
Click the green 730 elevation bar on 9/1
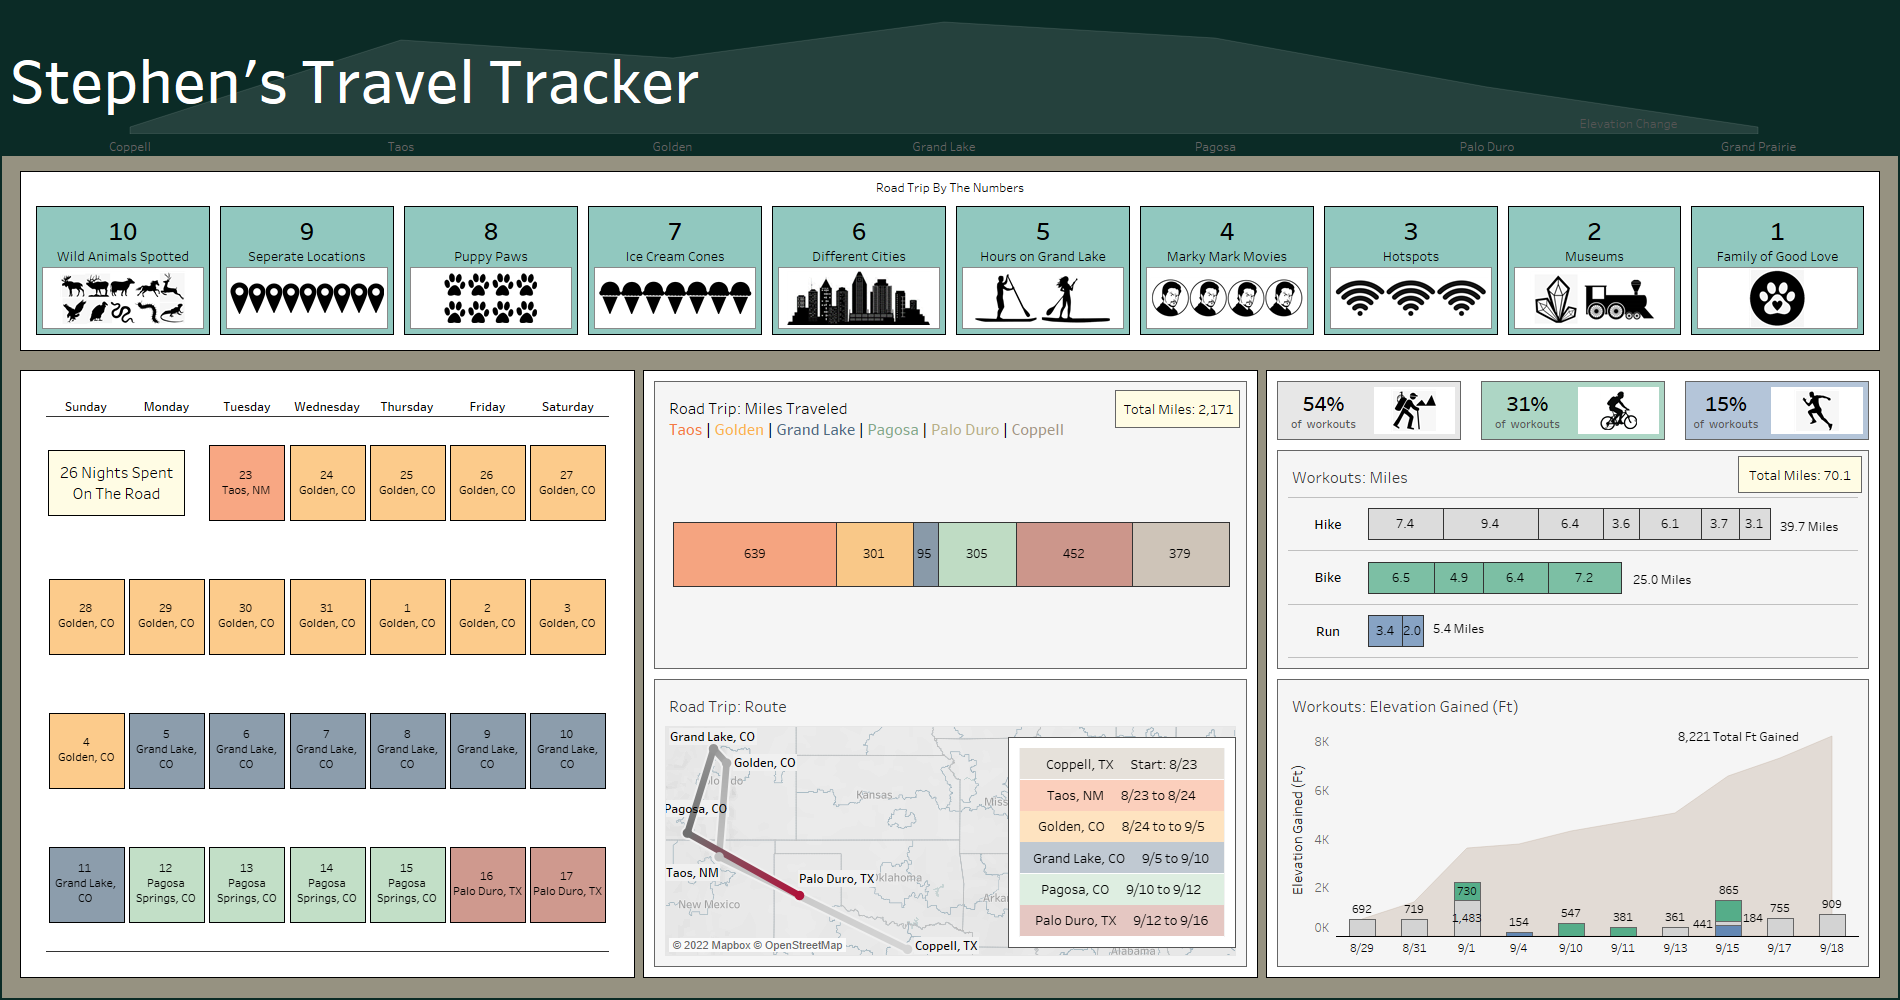1466,891
